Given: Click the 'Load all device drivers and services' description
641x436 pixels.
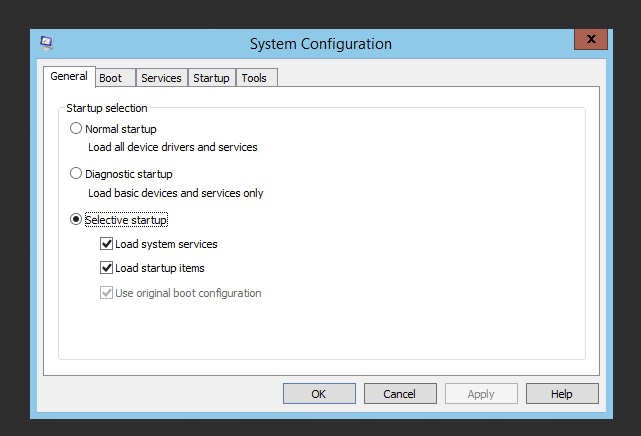Looking at the screenshot, I should click(172, 147).
